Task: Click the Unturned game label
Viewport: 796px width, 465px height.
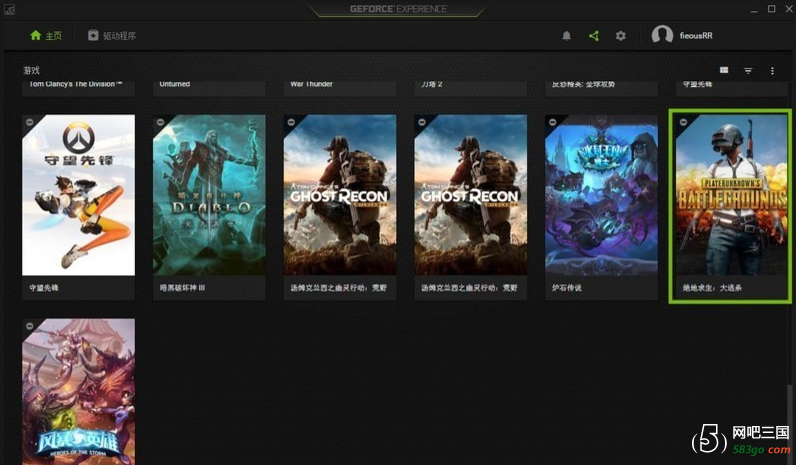Action: (175, 85)
